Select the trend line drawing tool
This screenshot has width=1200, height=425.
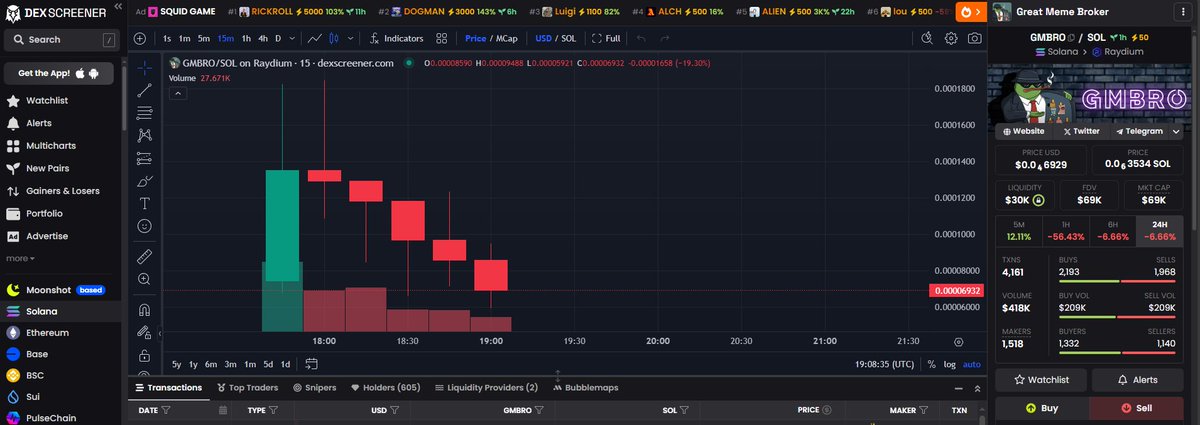pos(144,90)
